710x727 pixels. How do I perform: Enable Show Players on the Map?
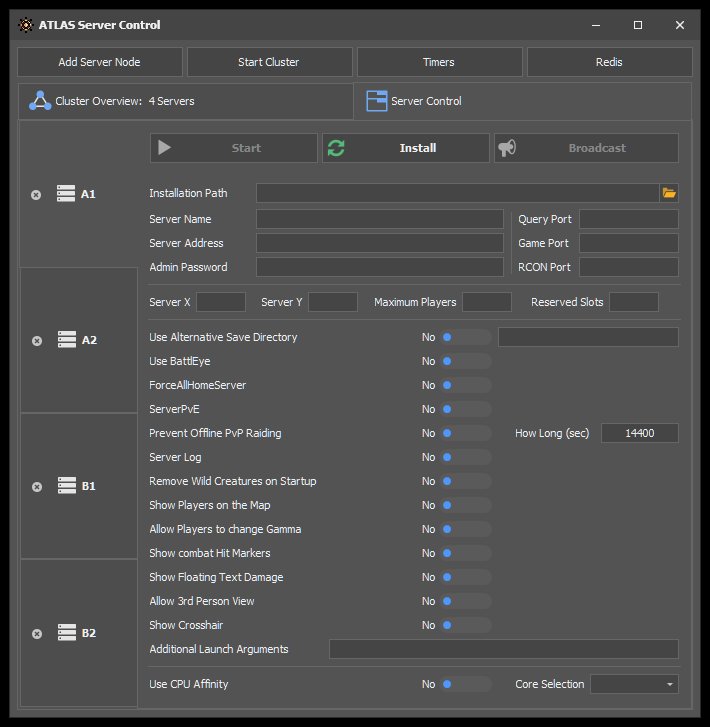tap(466, 505)
